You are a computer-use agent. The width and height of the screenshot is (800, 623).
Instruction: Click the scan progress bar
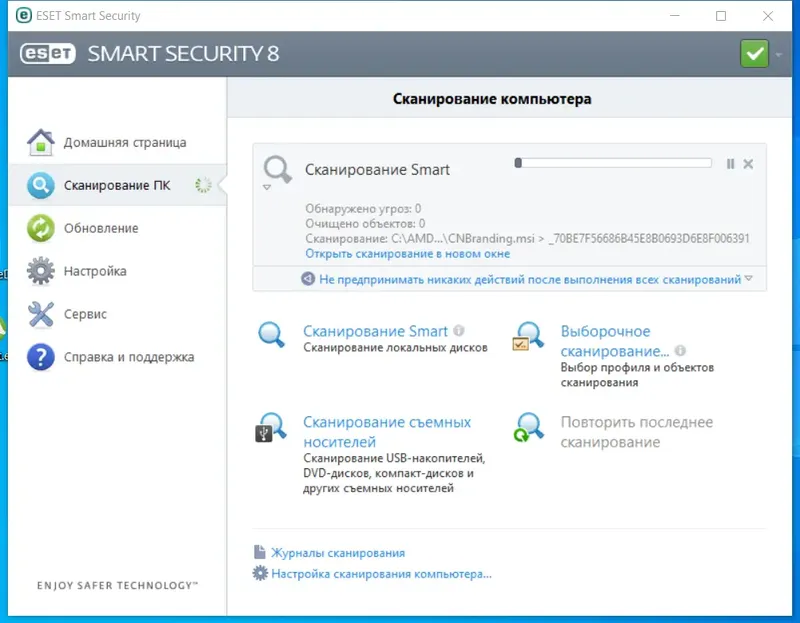pos(612,163)
